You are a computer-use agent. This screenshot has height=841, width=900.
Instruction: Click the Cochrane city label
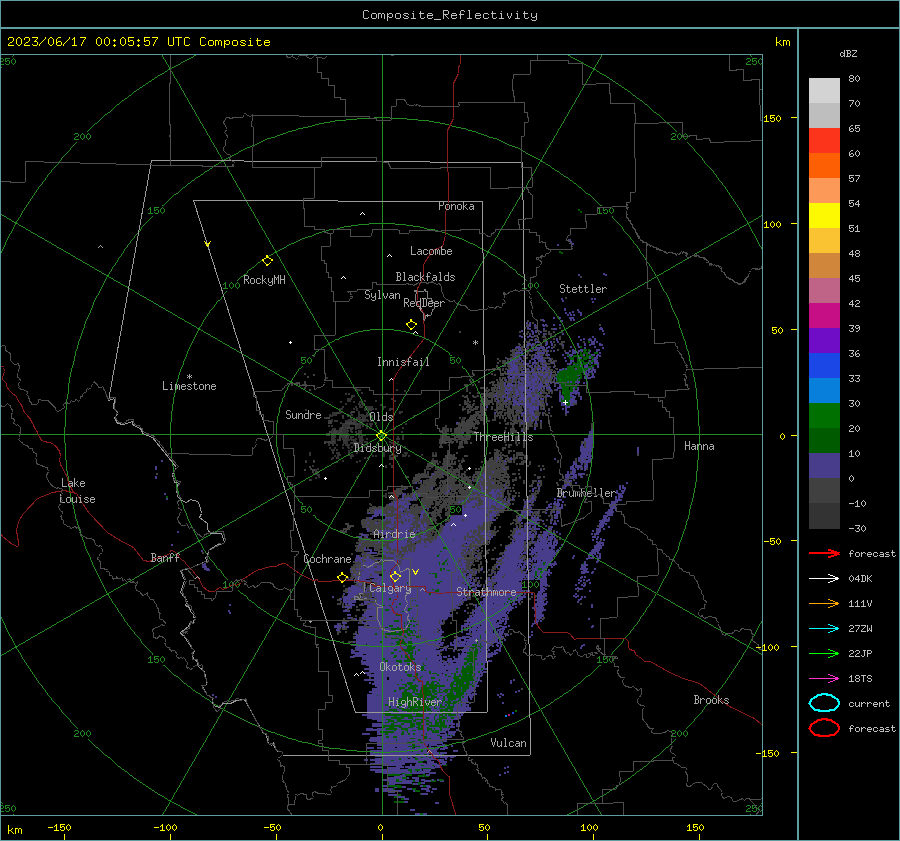coord(327,559)
